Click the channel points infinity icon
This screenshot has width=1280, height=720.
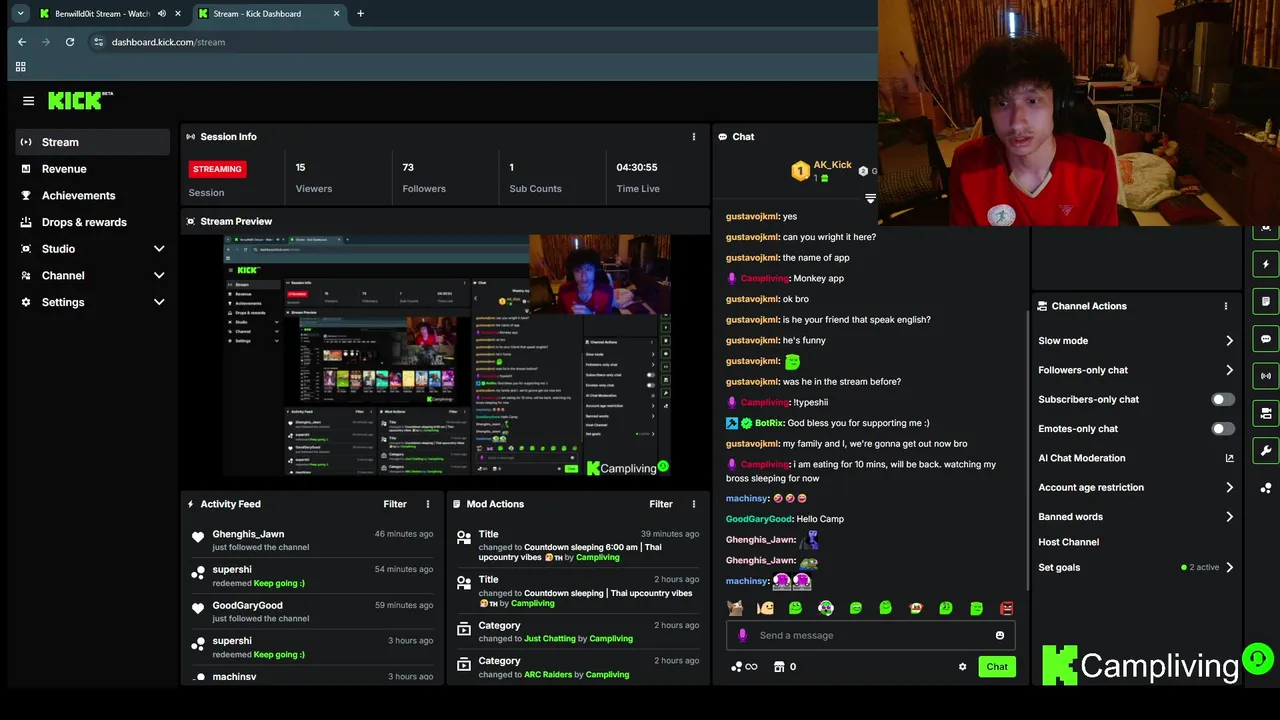click(x=744, y=667)
